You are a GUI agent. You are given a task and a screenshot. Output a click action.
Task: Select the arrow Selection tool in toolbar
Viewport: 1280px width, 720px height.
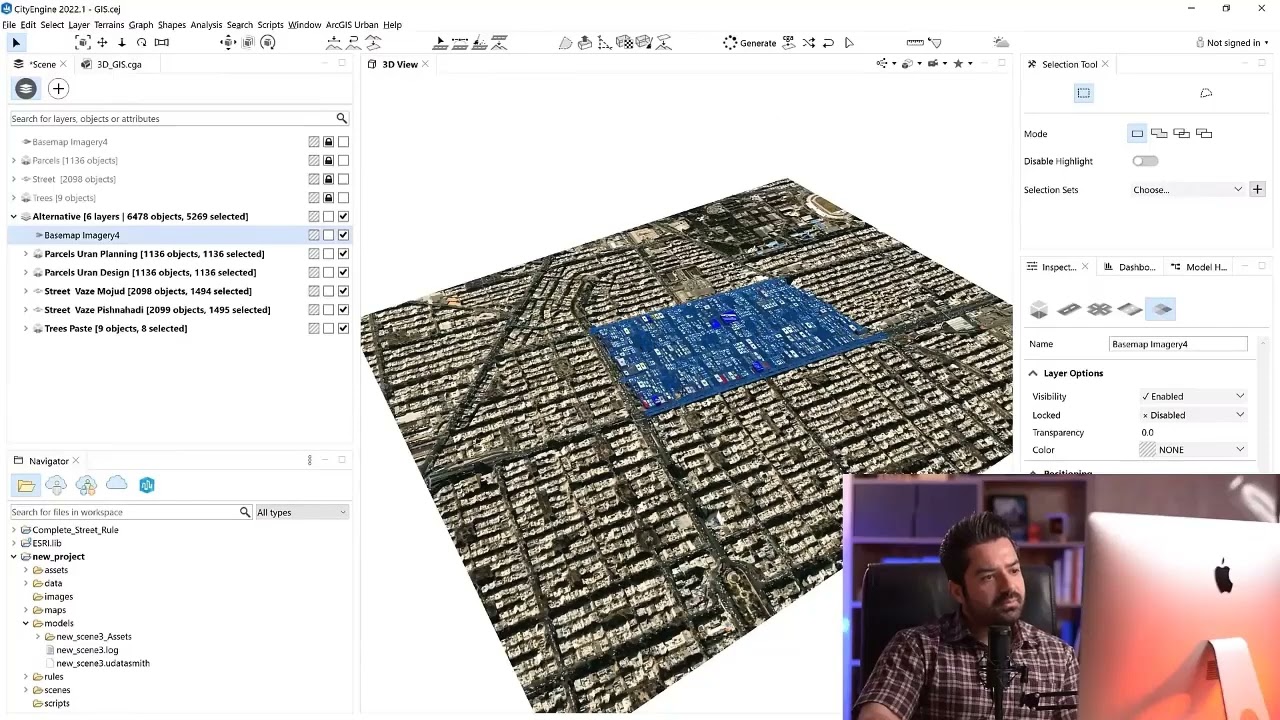16,43
